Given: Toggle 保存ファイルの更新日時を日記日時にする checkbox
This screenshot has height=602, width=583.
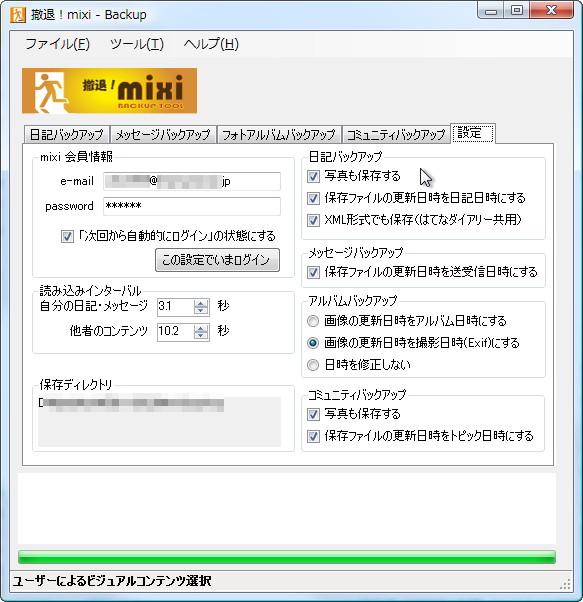Looking at the screenshot, I should [313, 198].
